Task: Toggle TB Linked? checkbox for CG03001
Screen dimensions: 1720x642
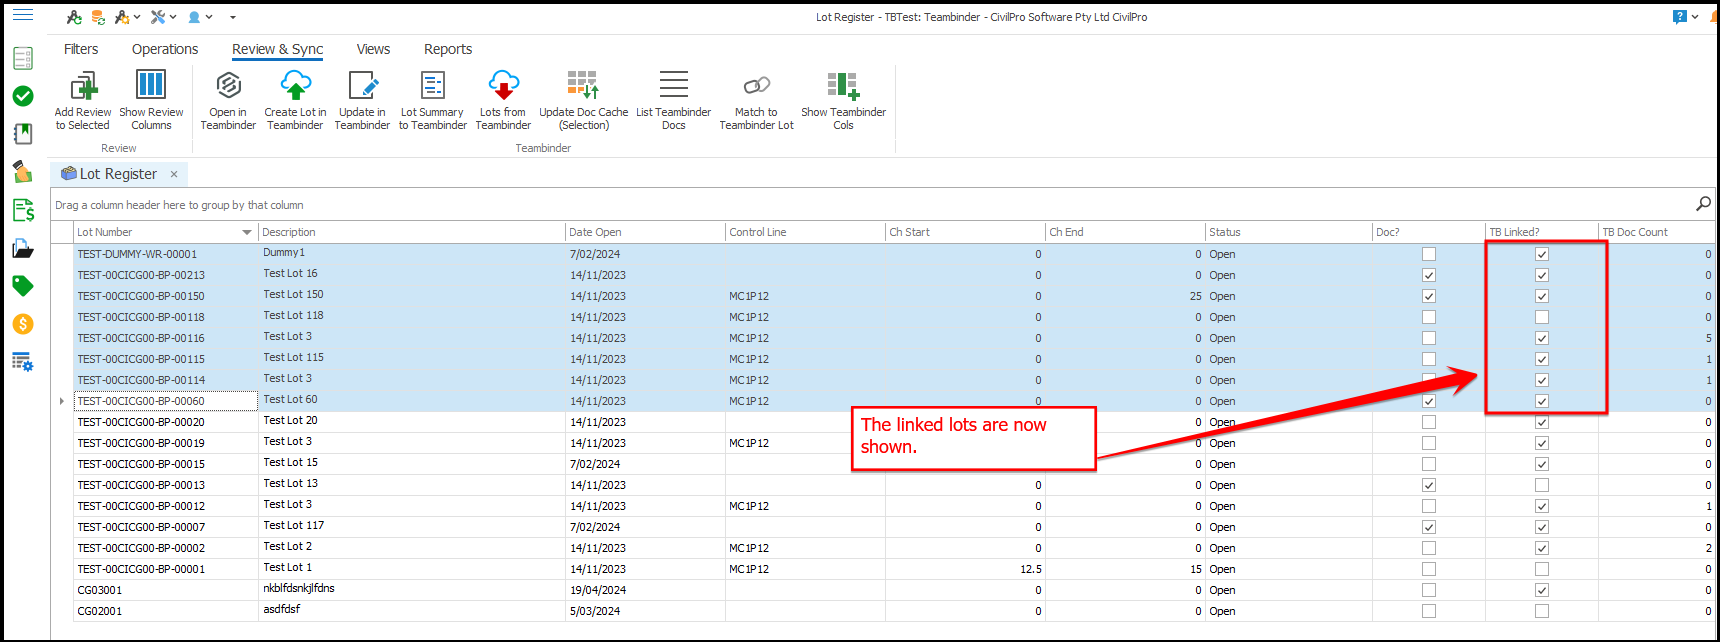Action: [1542, 590]
